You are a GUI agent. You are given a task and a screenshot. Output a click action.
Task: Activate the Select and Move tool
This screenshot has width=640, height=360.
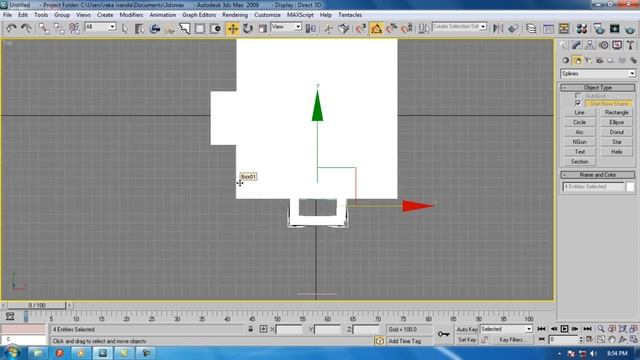pyautogui.click(x=233, y=29)
